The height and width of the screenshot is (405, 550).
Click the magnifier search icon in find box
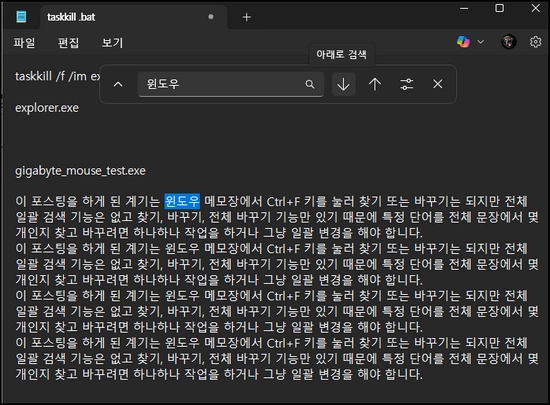[310, 84]
